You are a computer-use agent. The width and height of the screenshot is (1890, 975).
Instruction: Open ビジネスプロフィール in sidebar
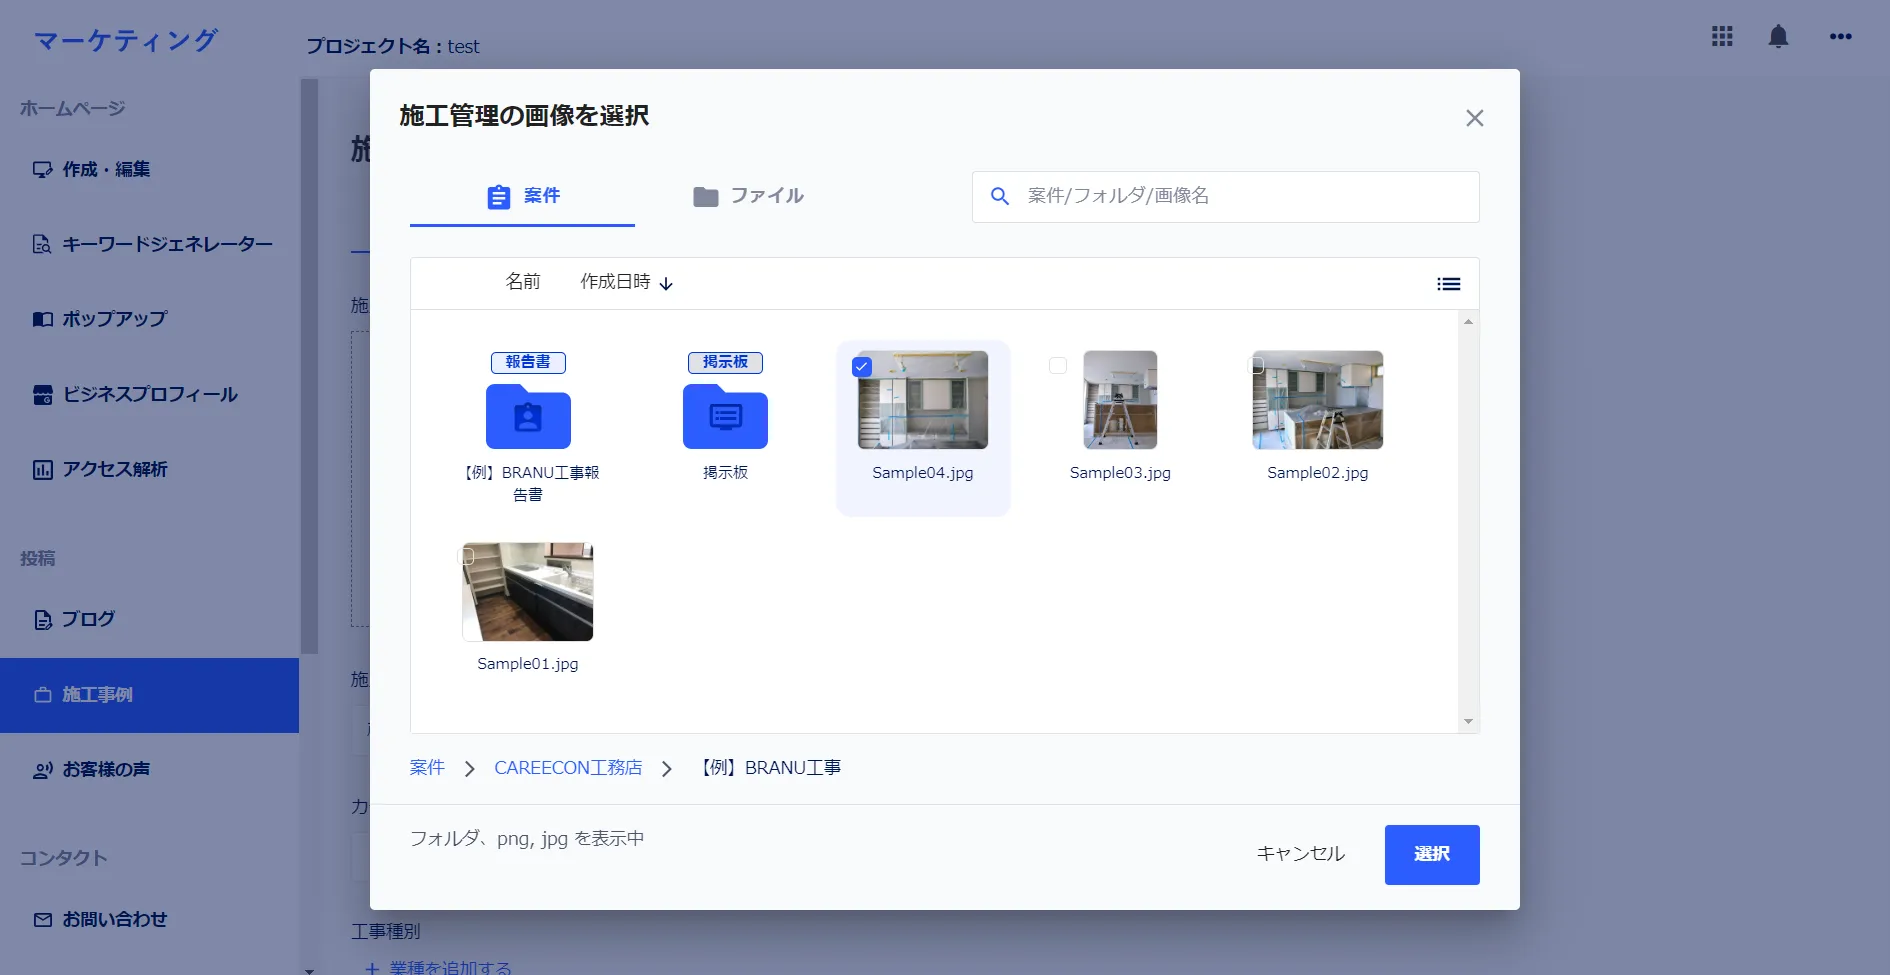[x=150, y=395]
